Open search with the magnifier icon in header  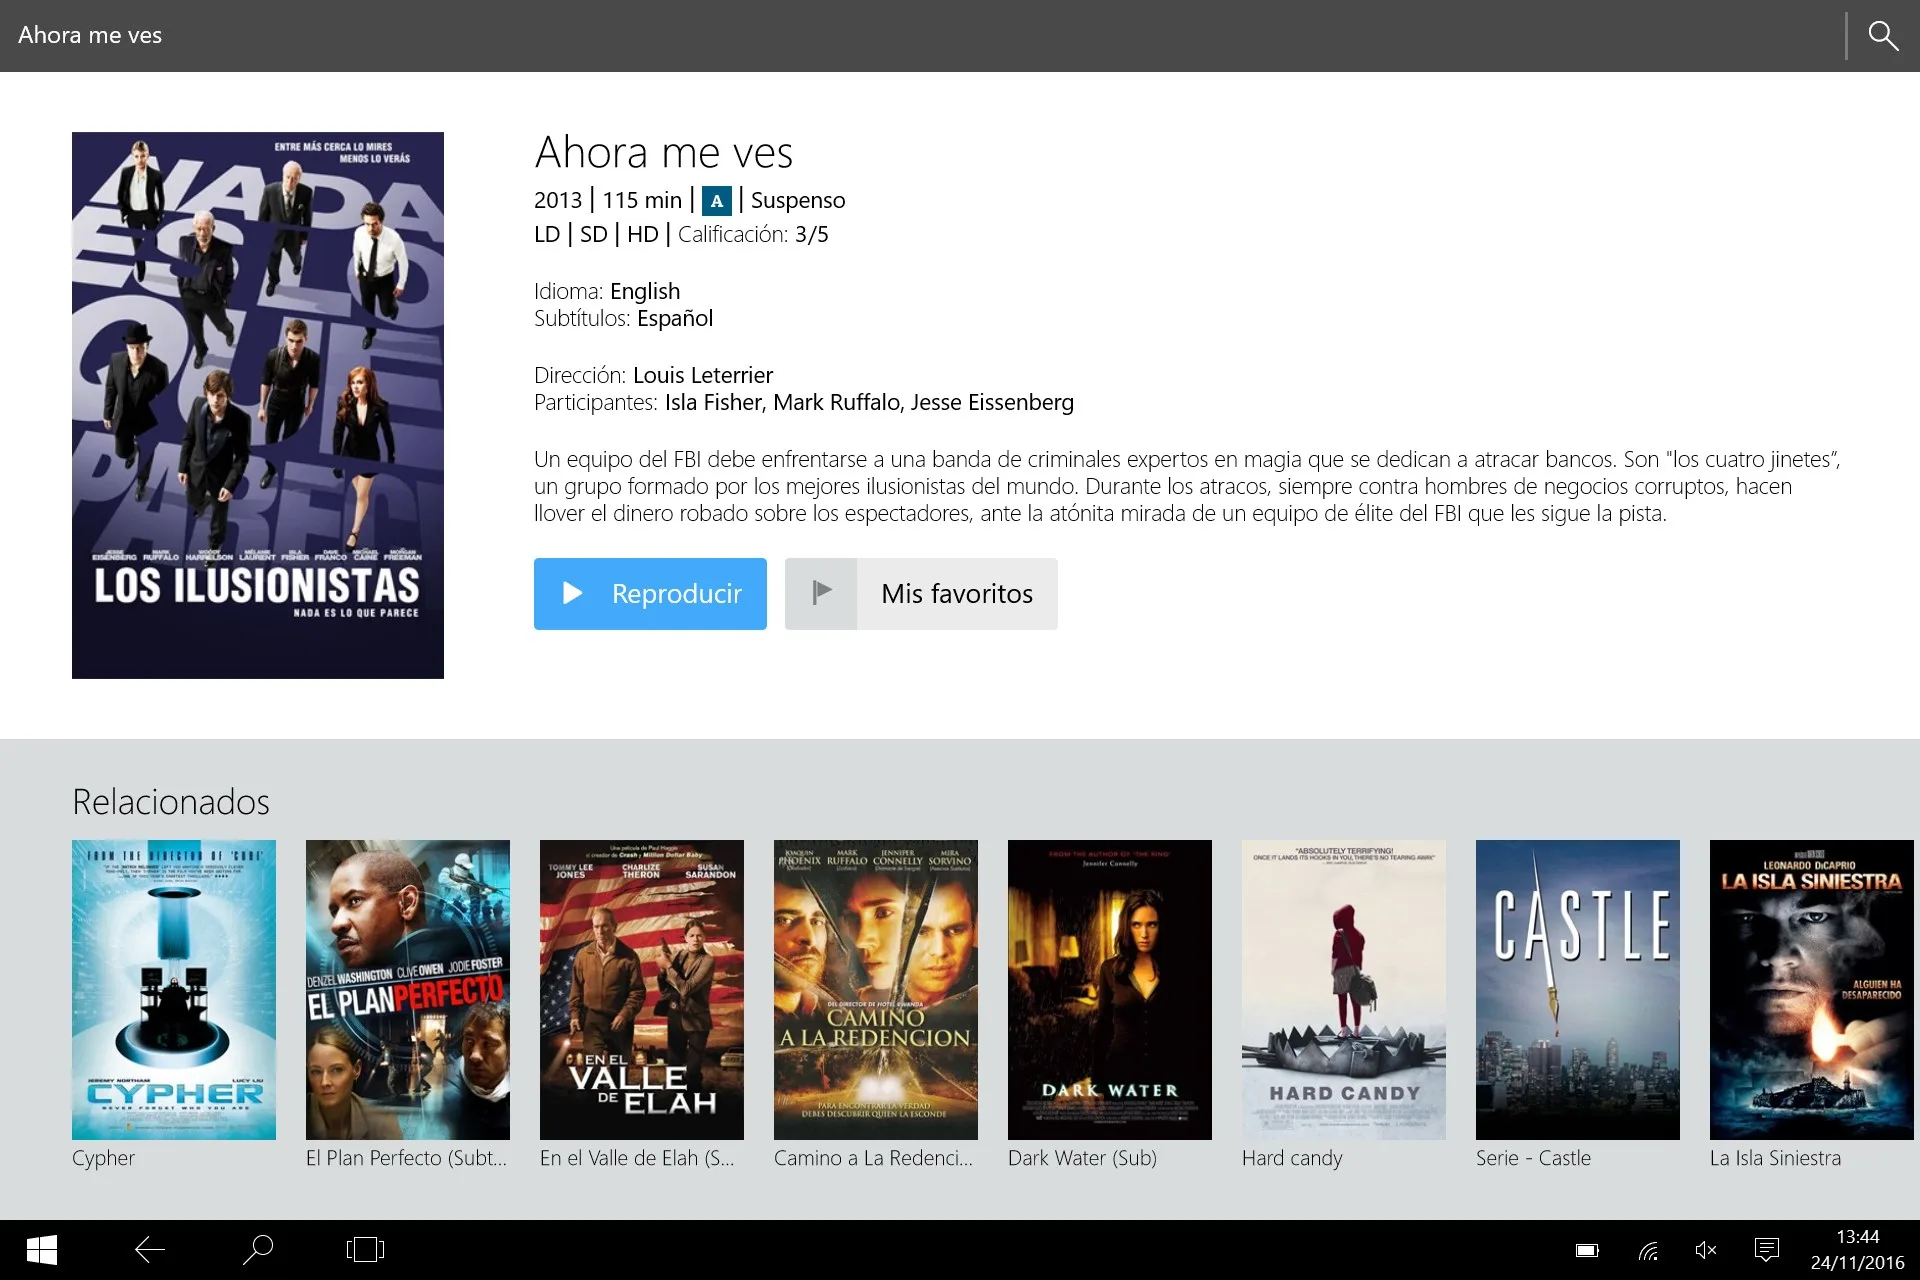1883,36
